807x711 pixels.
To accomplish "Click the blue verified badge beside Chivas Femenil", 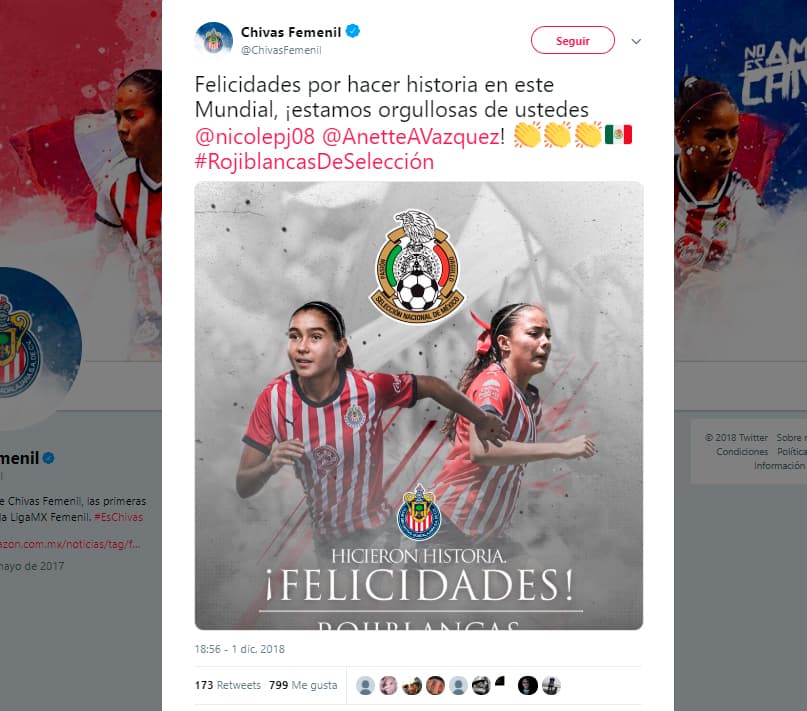I will pyautogui.click(x=353, y=31).
